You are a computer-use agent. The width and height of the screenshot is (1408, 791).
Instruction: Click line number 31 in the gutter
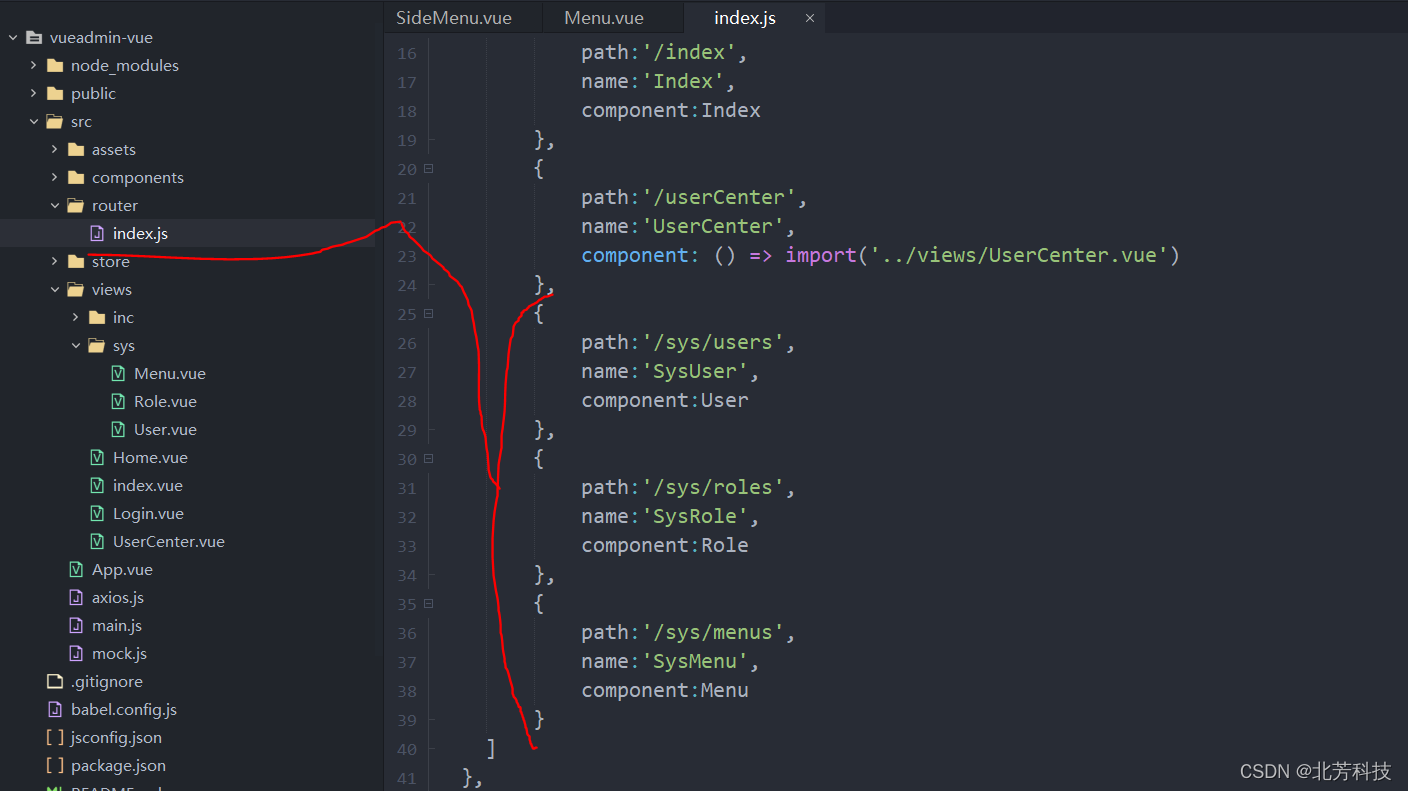(x=407, y=488)
